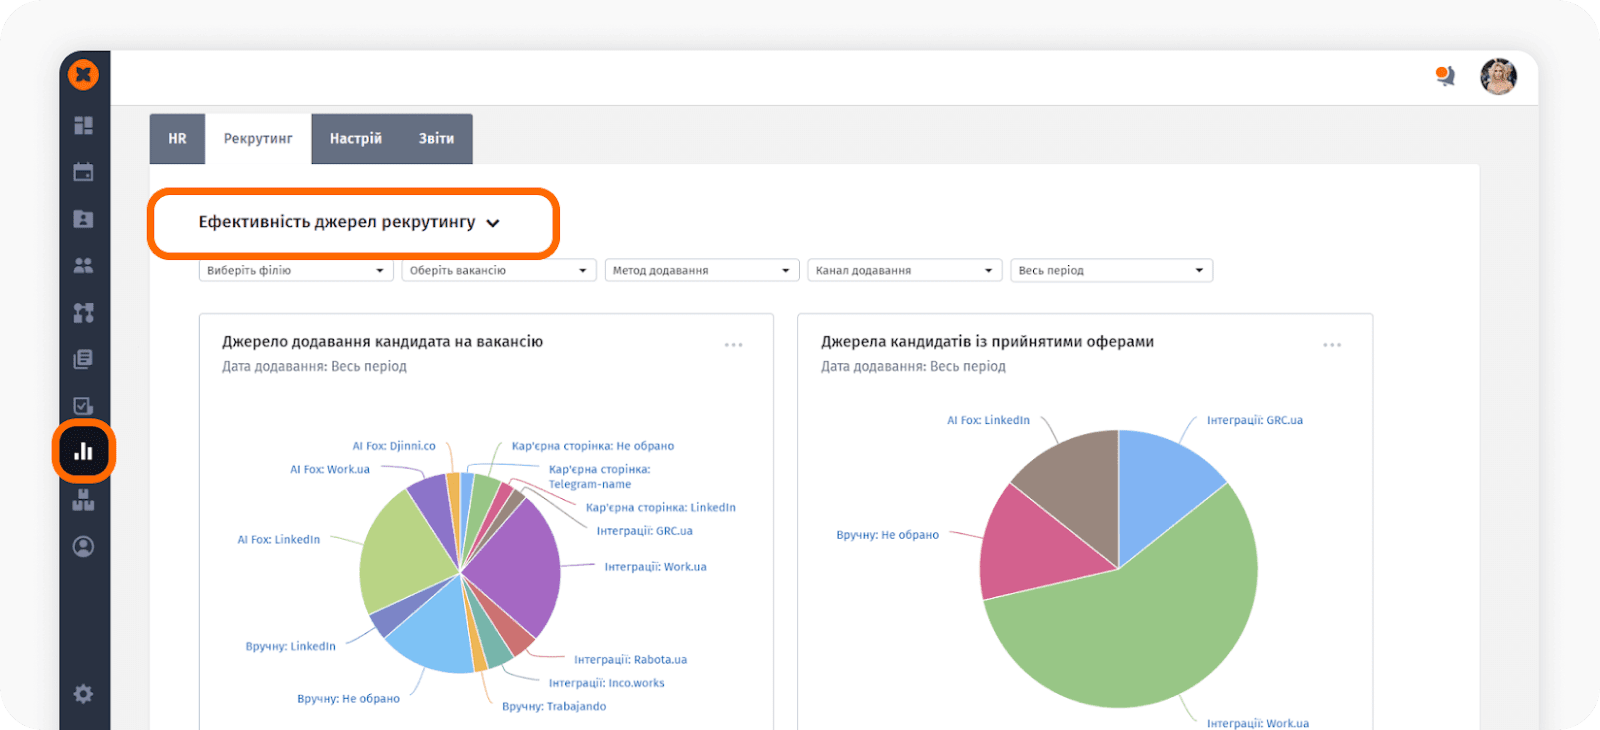Open the contact card icon in sidebar
The width and height of the screenshot is (1600, 730).
coord(84,219)
